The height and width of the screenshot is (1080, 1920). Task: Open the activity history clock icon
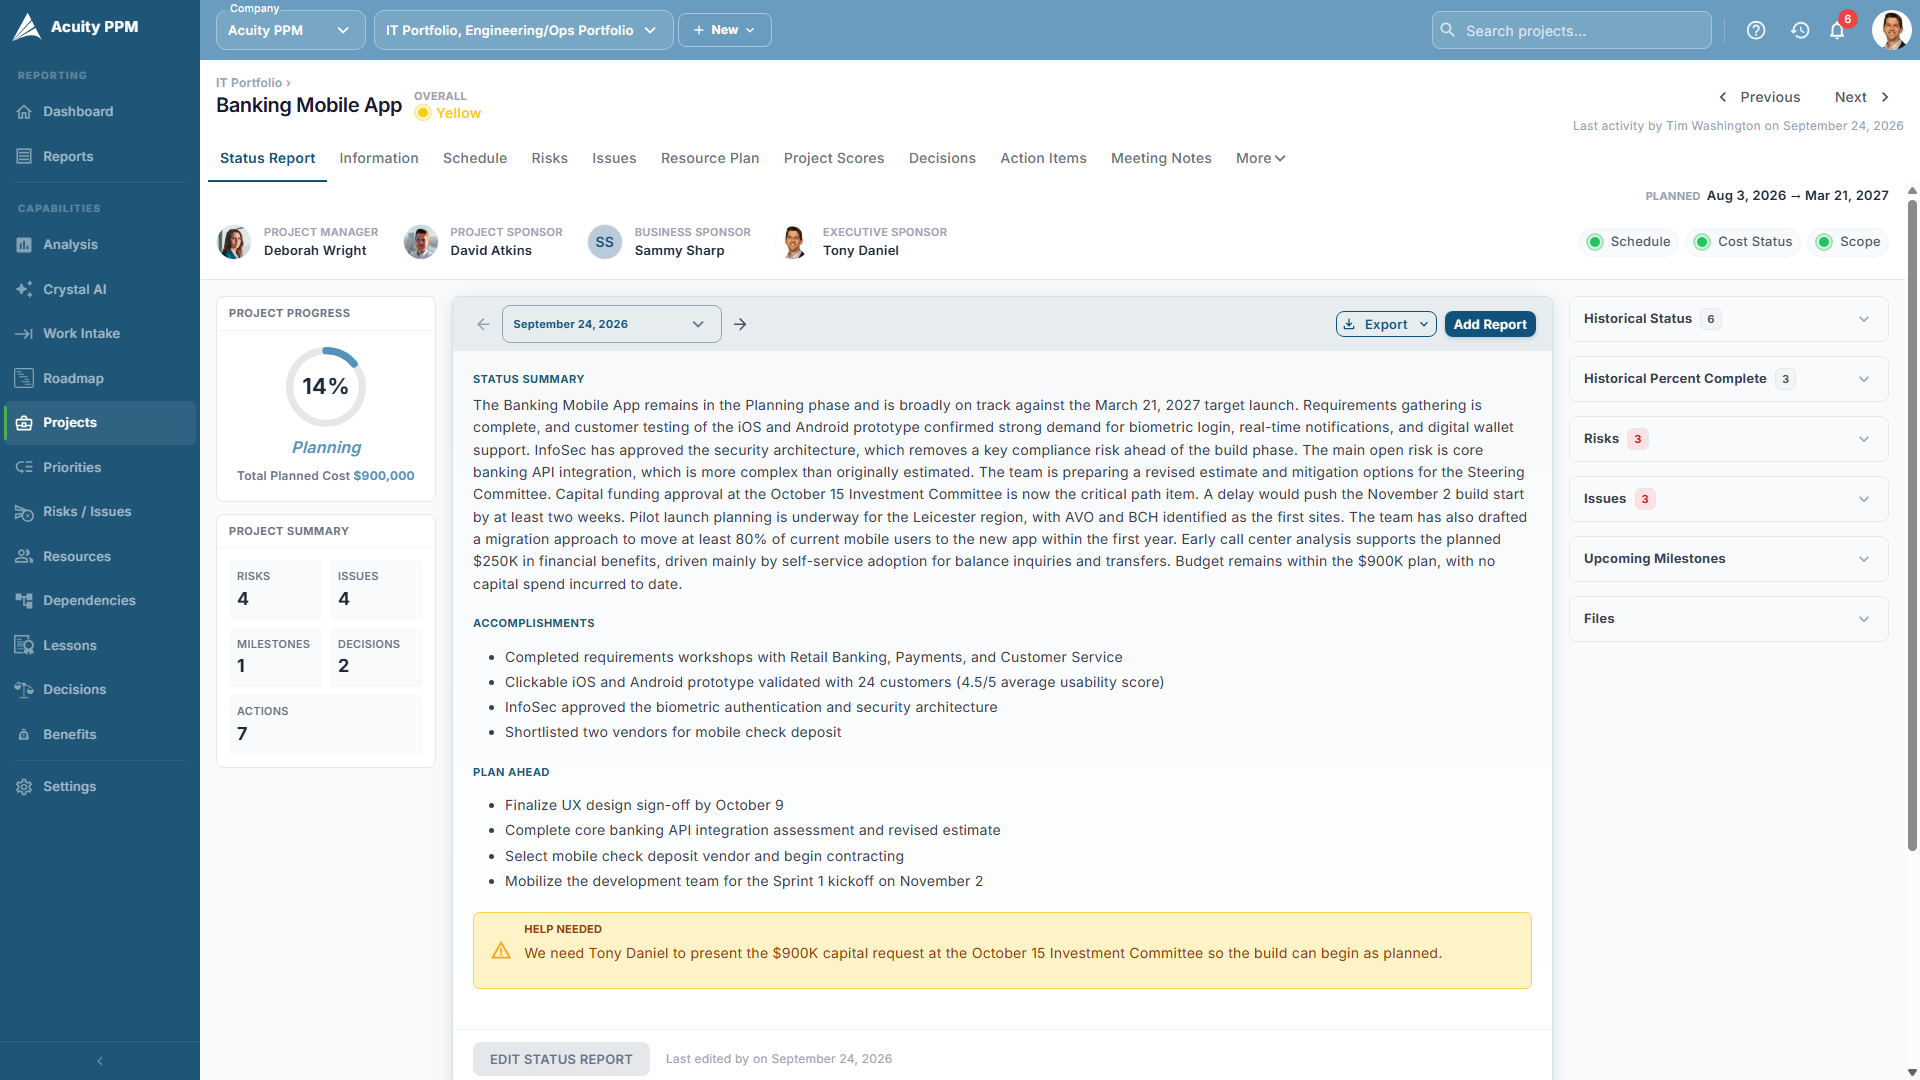click(x=1800, y=30)
